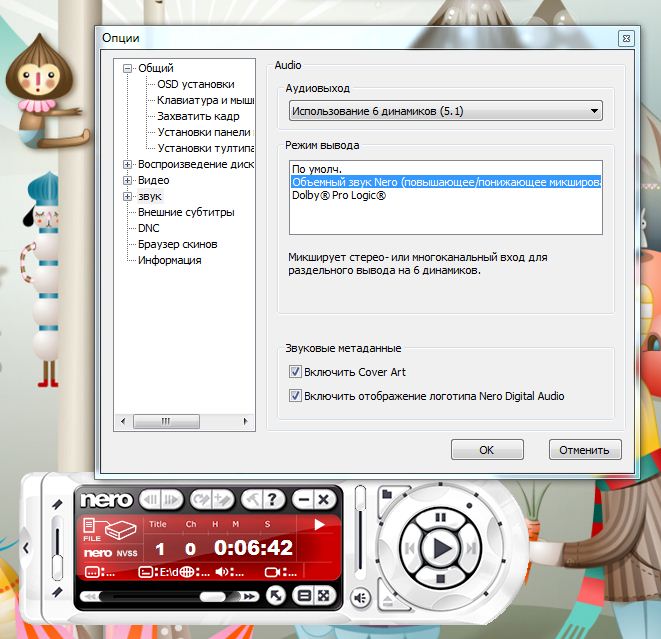
Task: Expand the Воспроизведение диска tree node
Action: point(127,164)
